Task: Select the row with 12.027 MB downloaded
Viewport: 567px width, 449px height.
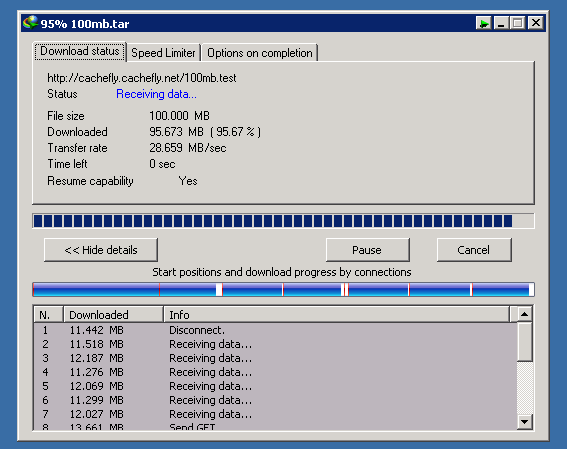Action: click(x=275, y=414)
